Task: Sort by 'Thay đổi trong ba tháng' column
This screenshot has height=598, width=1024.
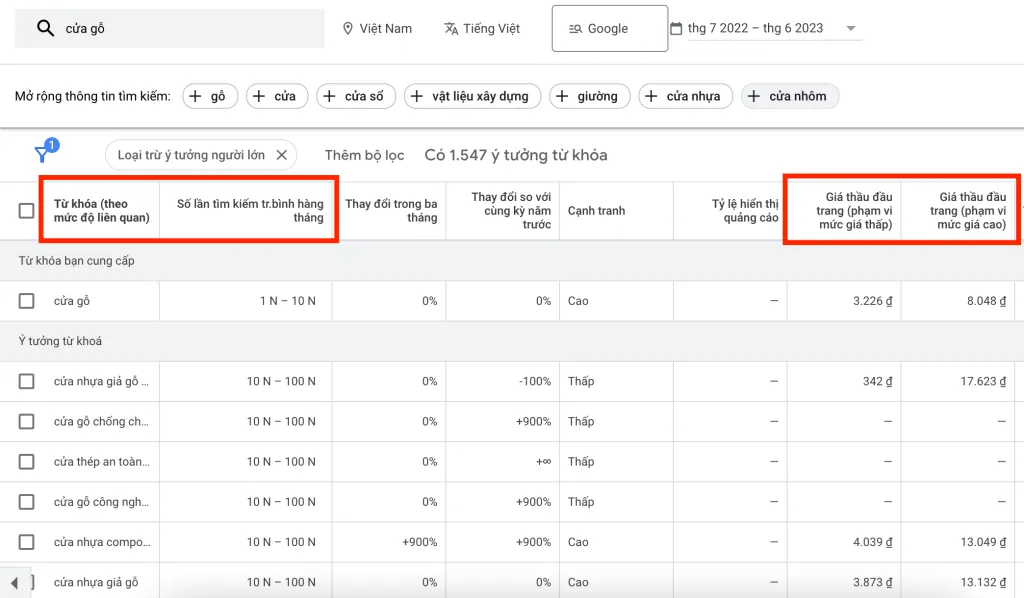Action: (391, 211)
